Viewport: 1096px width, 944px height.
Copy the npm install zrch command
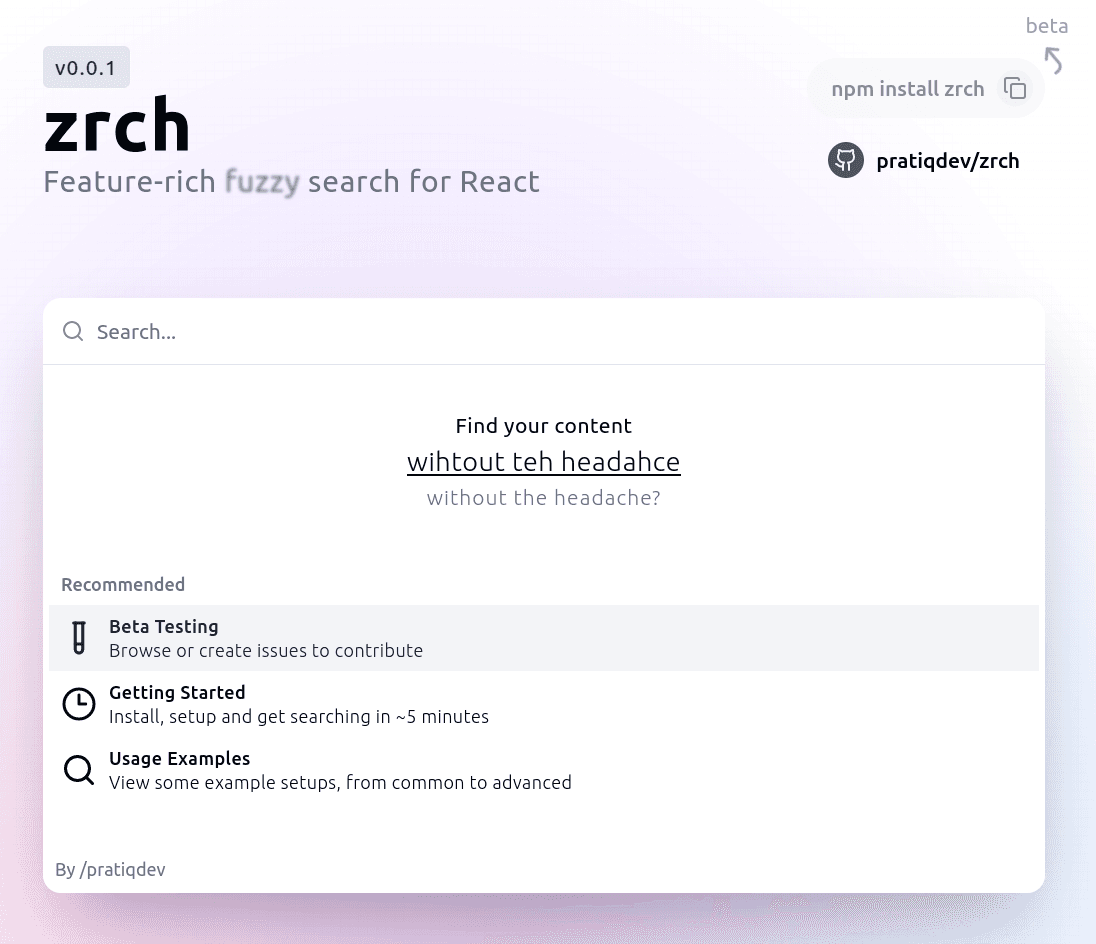[1014, 89]
